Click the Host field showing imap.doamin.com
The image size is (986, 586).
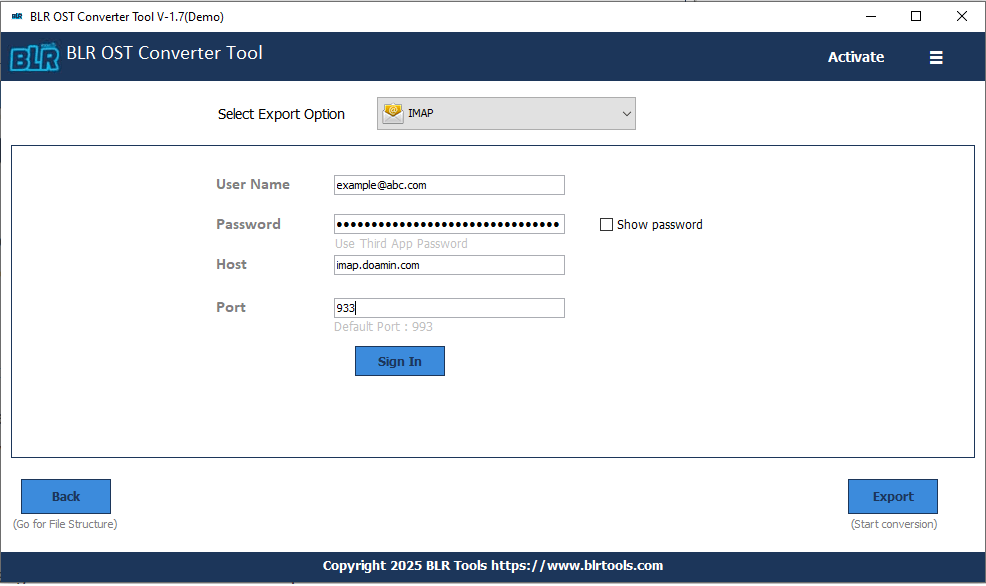(448, 264)
